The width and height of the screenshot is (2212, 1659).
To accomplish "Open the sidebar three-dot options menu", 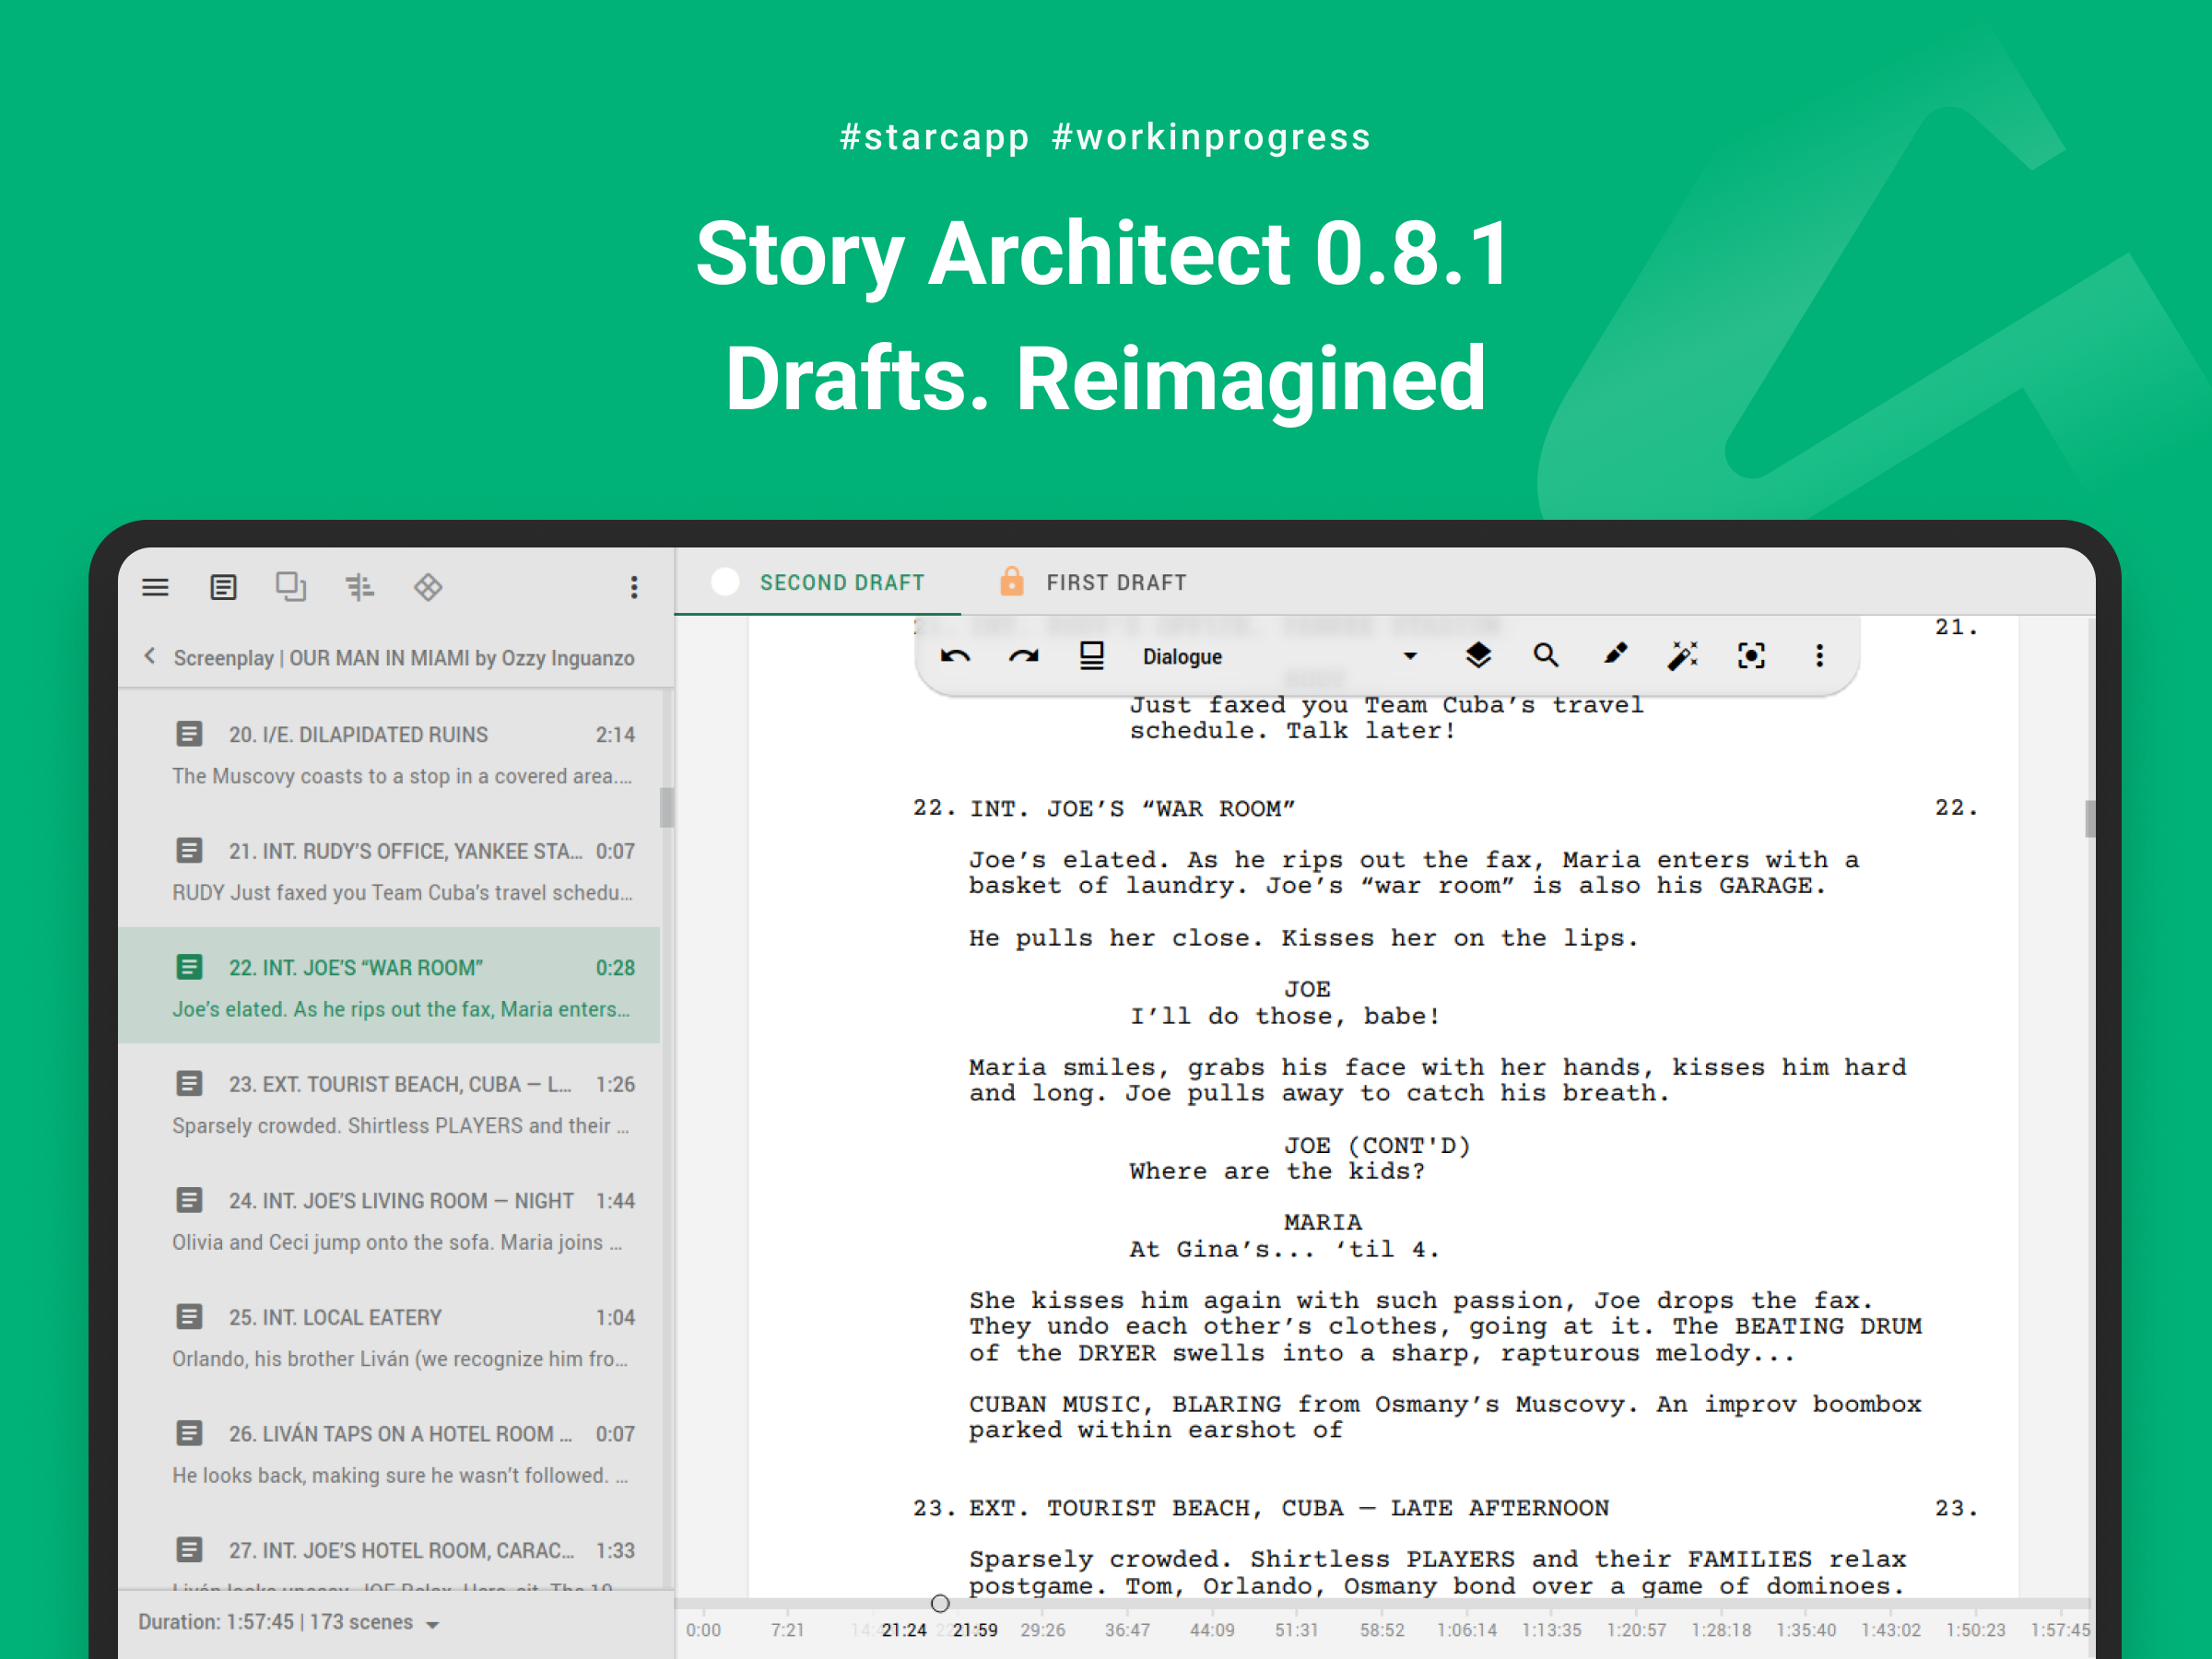I will (633, 587).
